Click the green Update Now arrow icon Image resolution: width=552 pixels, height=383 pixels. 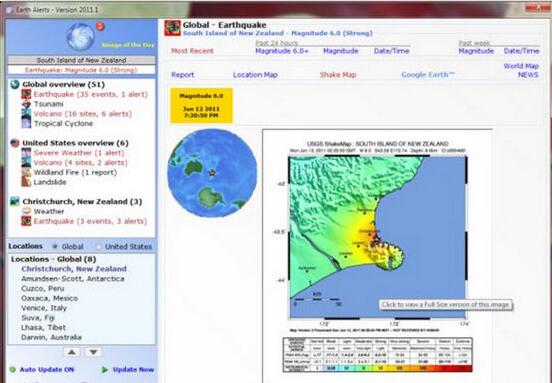click(105, 370)
